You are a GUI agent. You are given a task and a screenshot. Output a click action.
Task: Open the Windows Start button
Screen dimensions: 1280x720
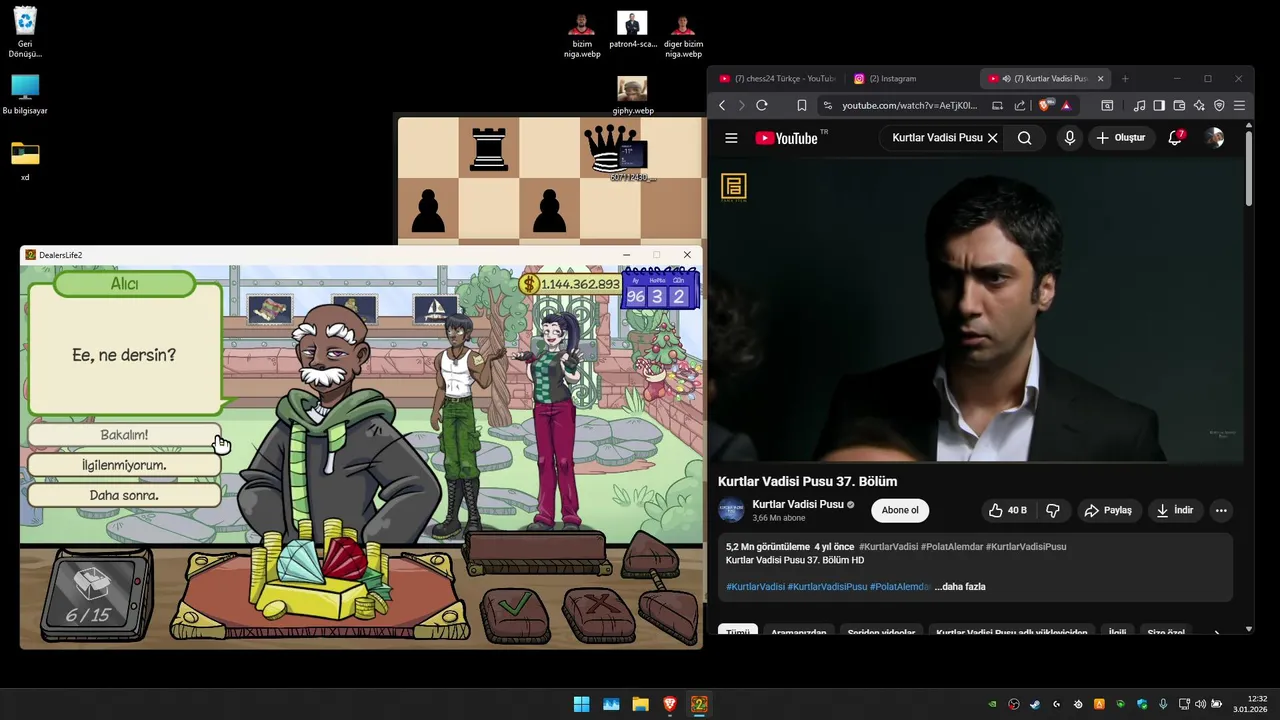point(581,704)
